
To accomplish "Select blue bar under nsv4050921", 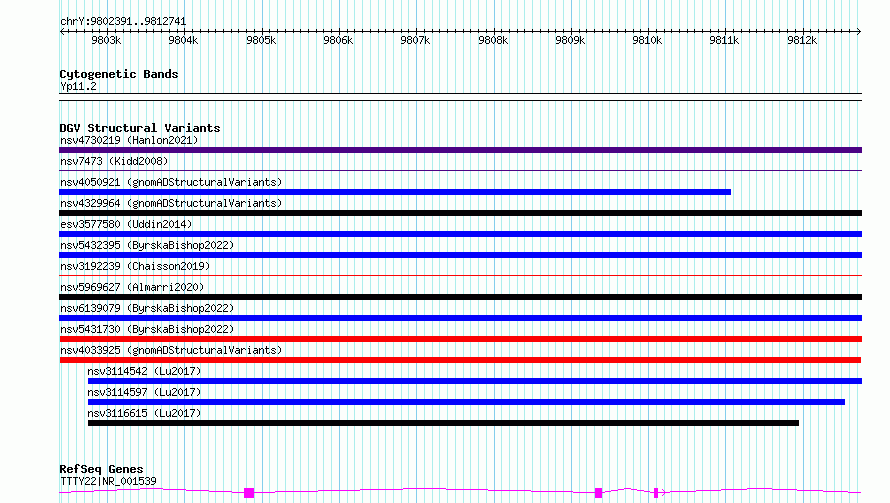I will 395,192.
